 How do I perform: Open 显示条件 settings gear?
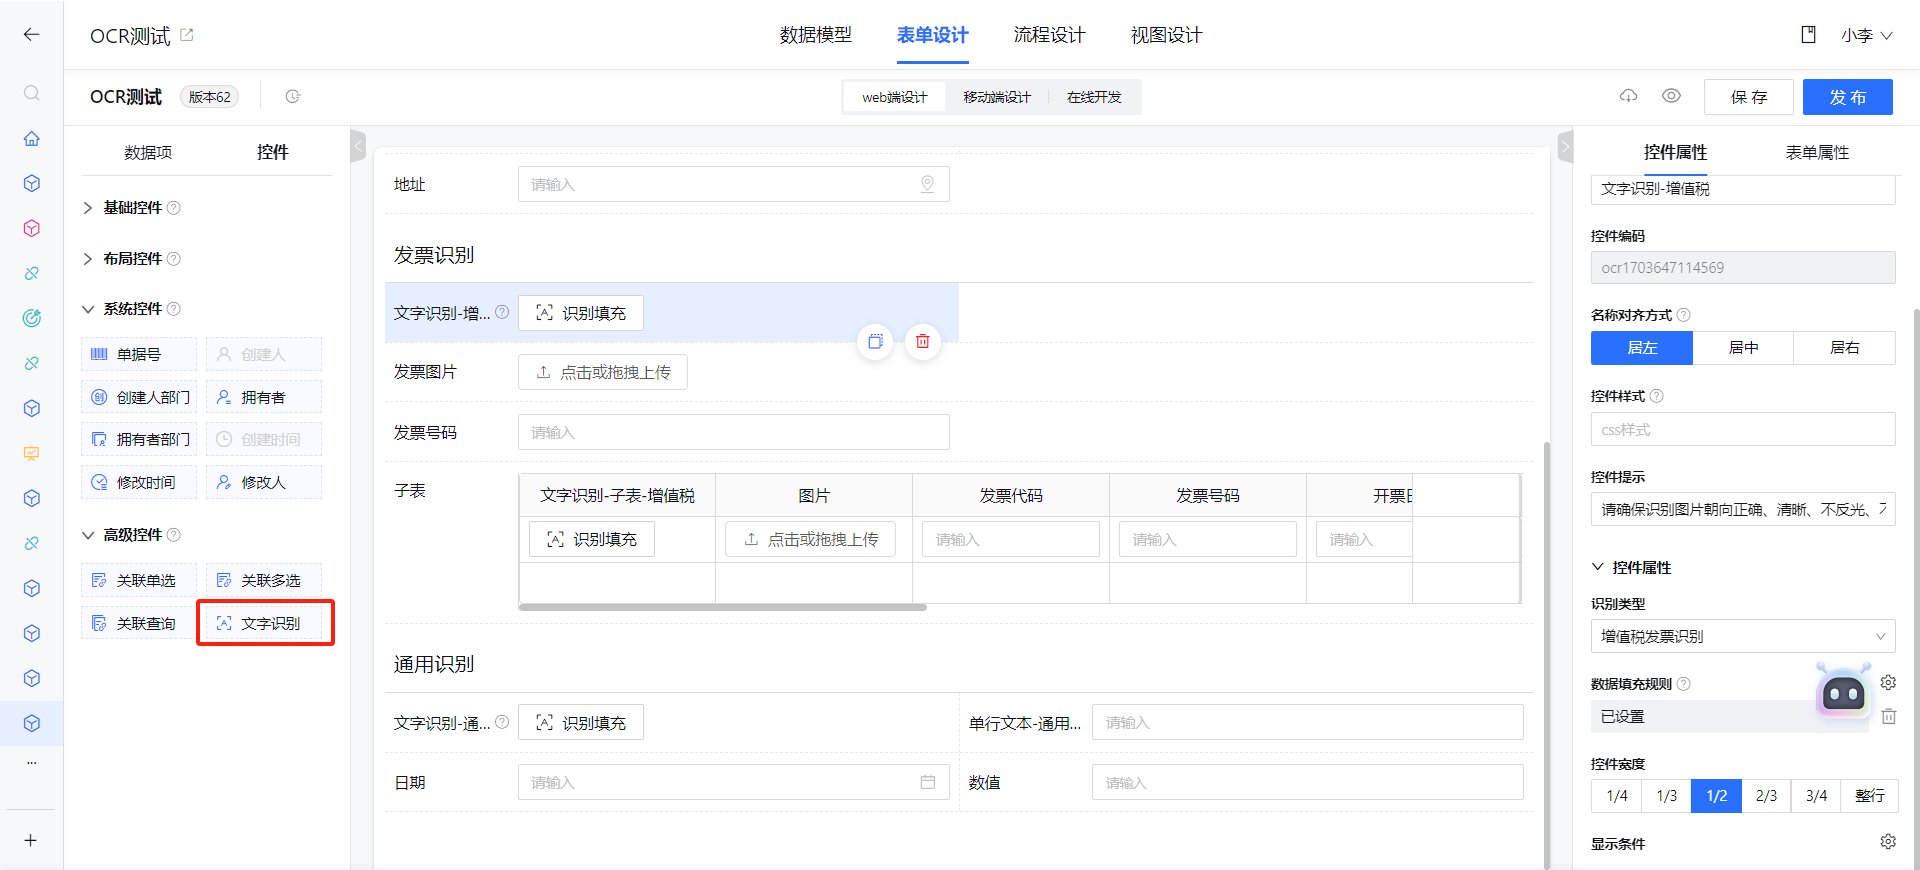click(x=1888, y=842)
